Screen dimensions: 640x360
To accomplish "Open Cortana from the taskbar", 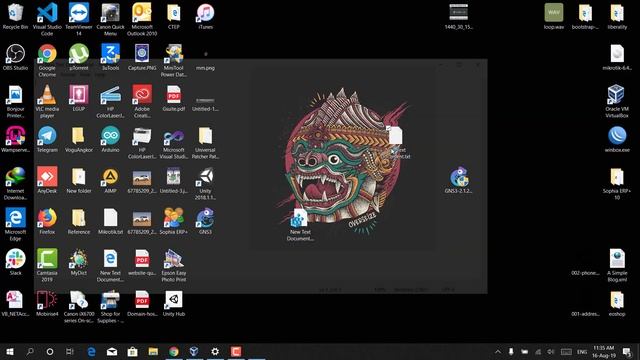I will point(50,351).
